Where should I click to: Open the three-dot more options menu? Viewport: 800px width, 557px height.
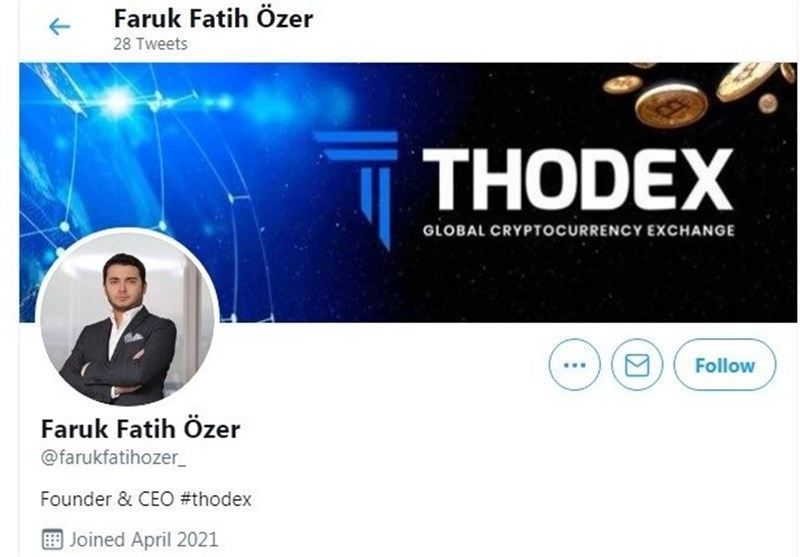click(574, 365)
